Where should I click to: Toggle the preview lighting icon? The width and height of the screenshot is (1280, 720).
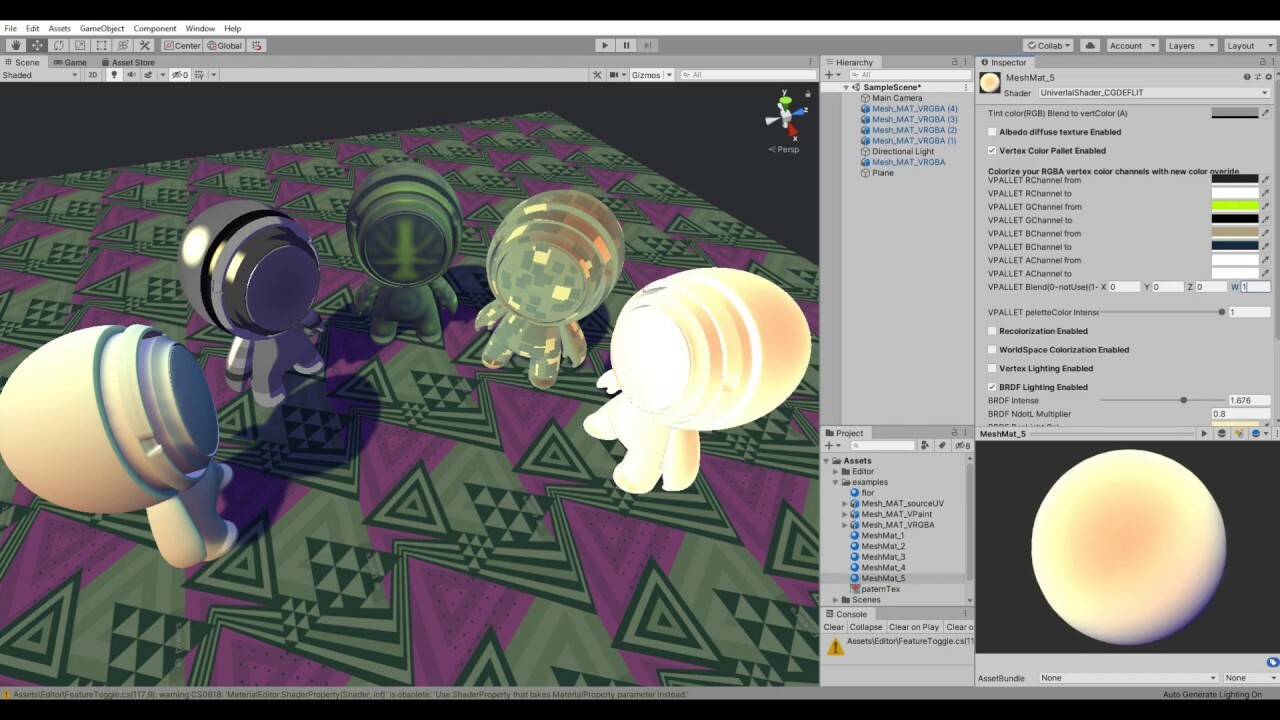pos(1238,434)
